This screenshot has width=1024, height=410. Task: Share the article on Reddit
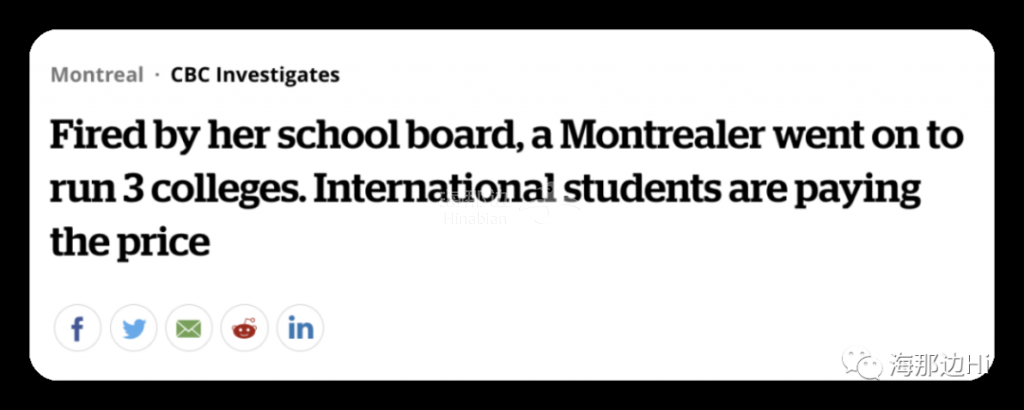tap(244, 328)
